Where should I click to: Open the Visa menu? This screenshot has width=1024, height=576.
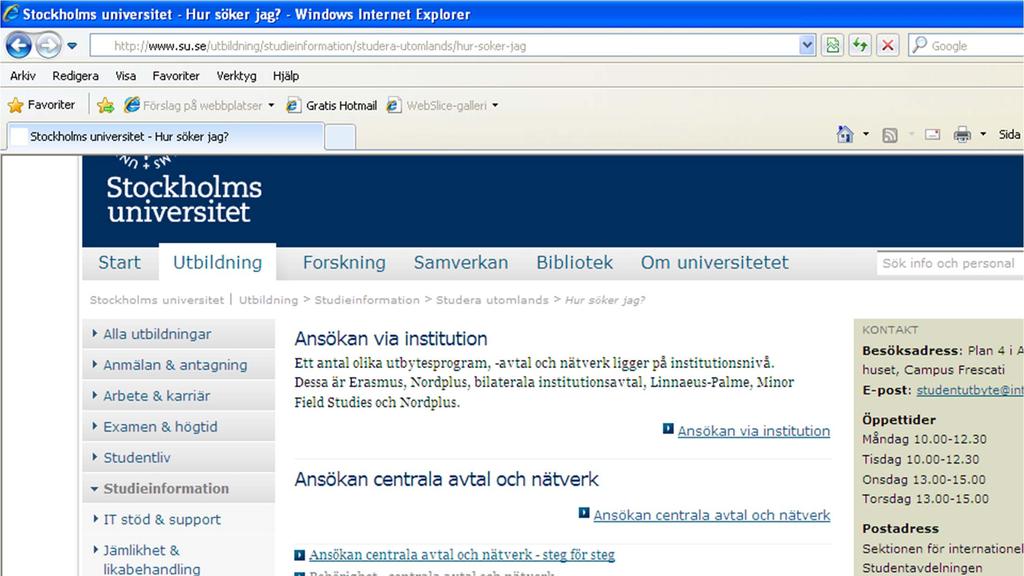point(125,76)
